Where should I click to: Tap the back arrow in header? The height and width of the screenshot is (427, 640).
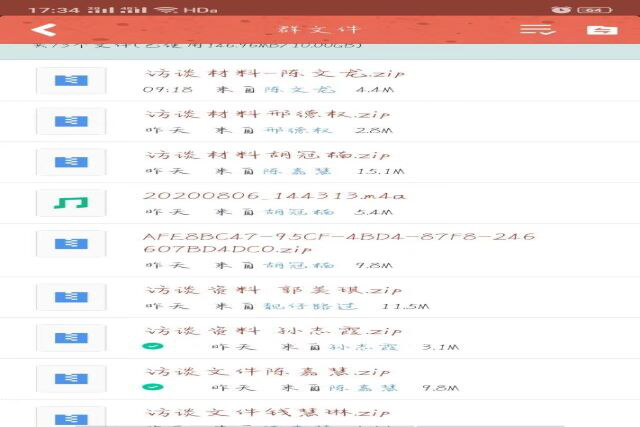(x=44, y=30)
